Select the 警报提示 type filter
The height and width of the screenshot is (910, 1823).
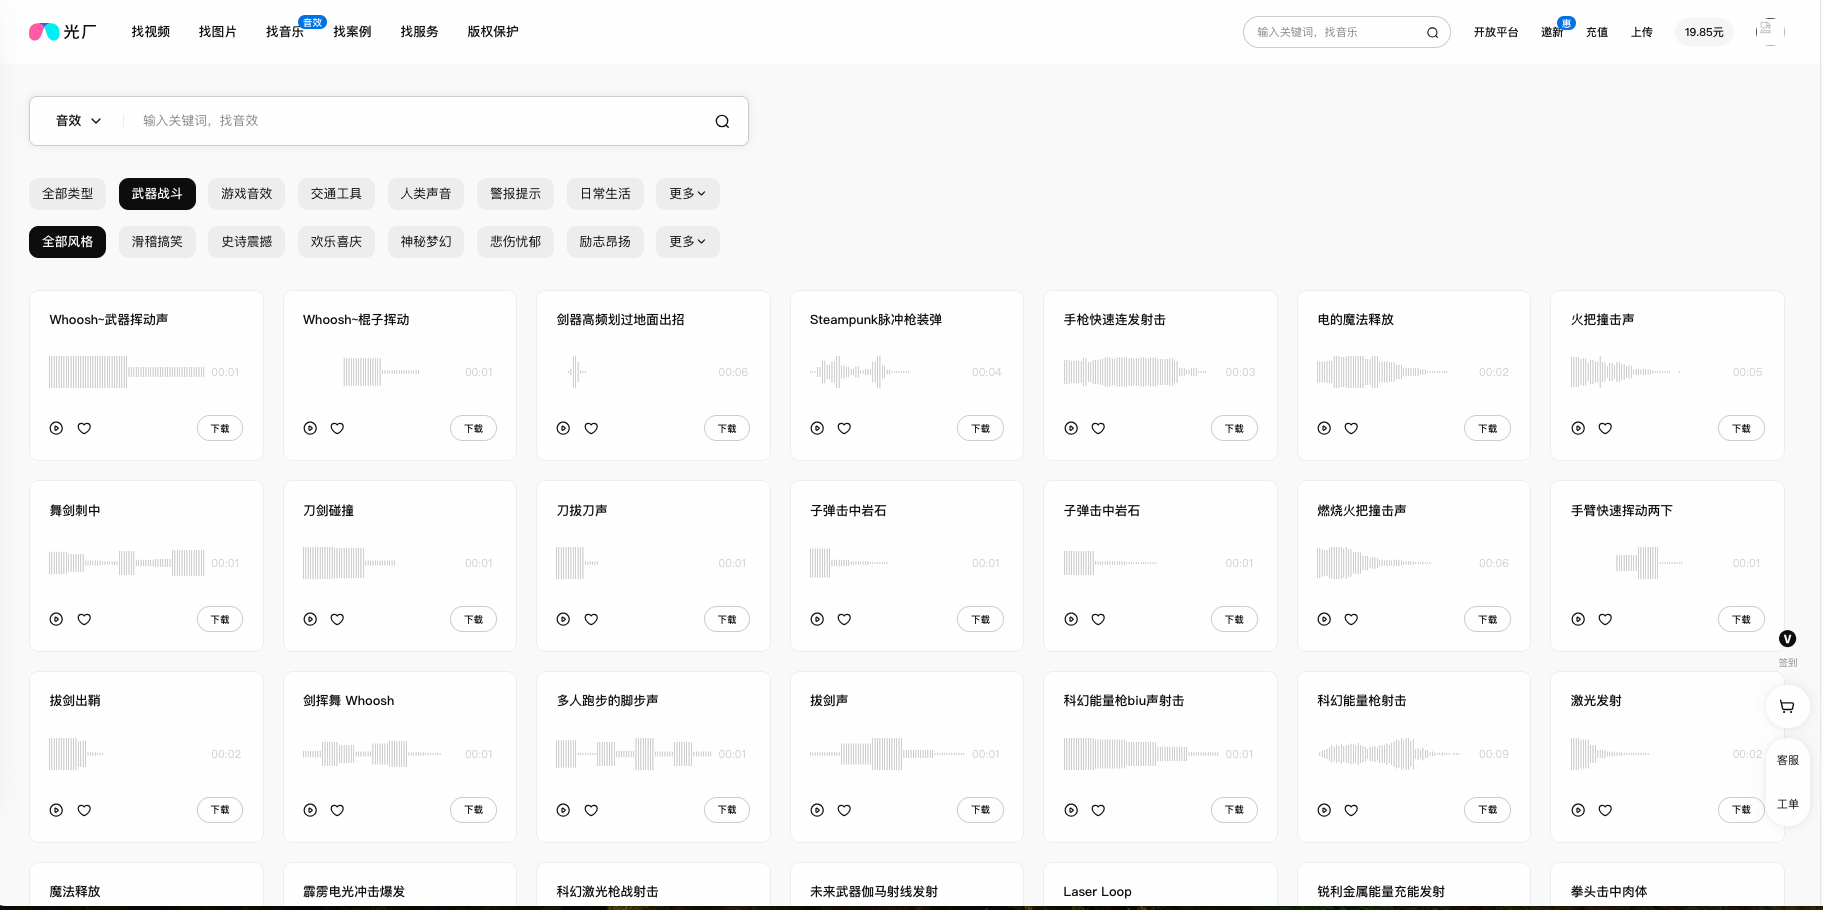tap(515, 194)
